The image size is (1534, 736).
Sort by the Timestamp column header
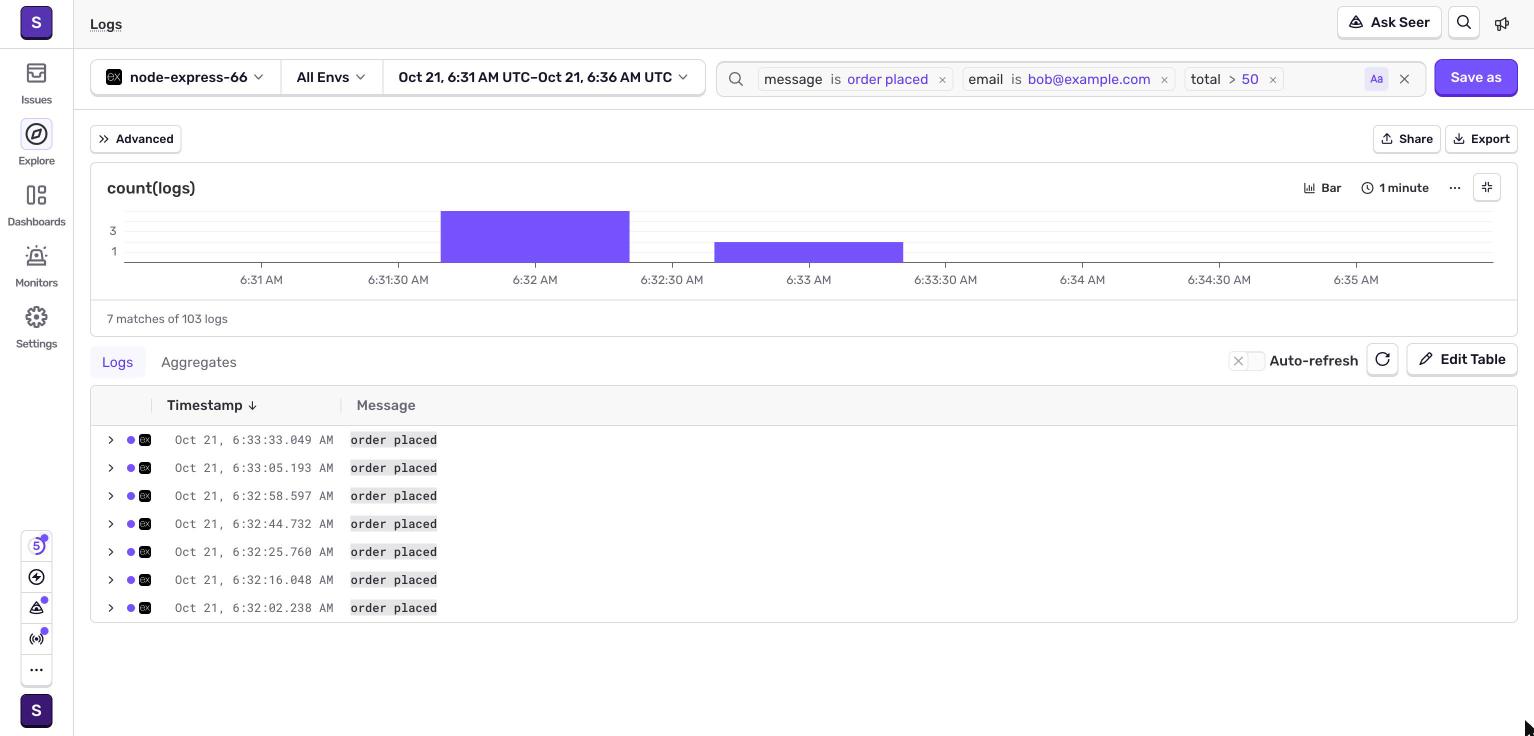pyautogui.click(x=212, y=405)
